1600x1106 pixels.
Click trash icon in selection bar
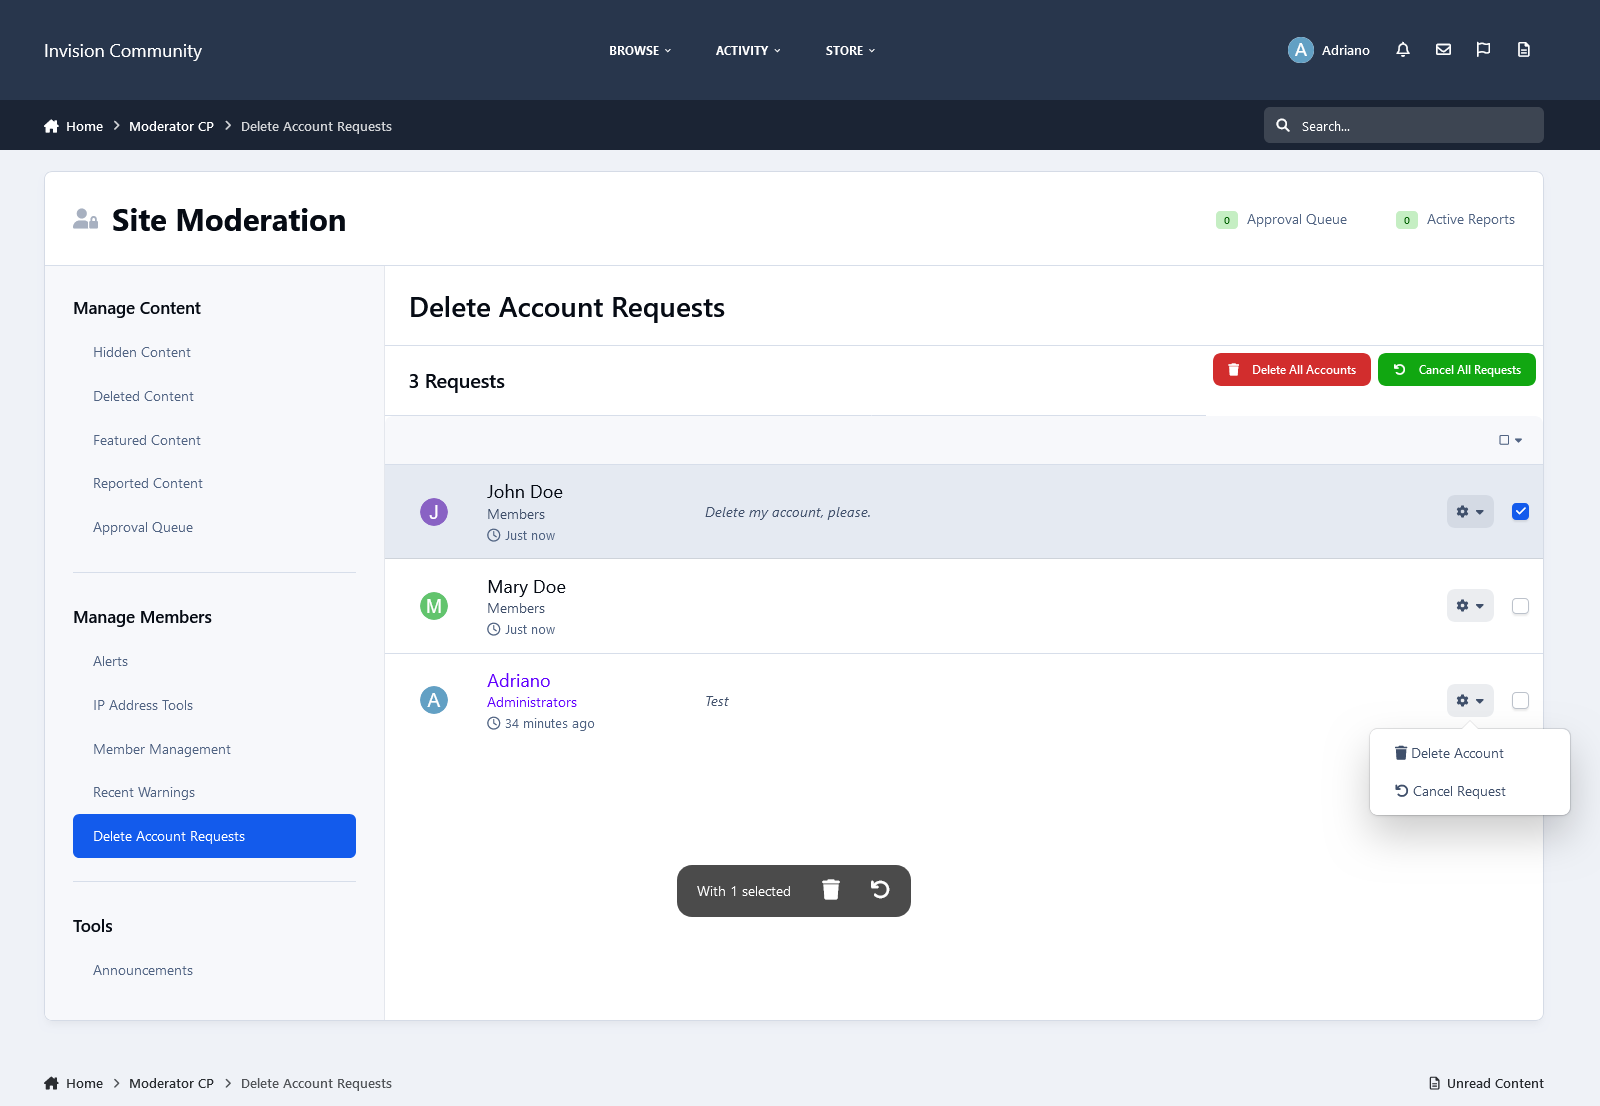(x=831, y=890)
